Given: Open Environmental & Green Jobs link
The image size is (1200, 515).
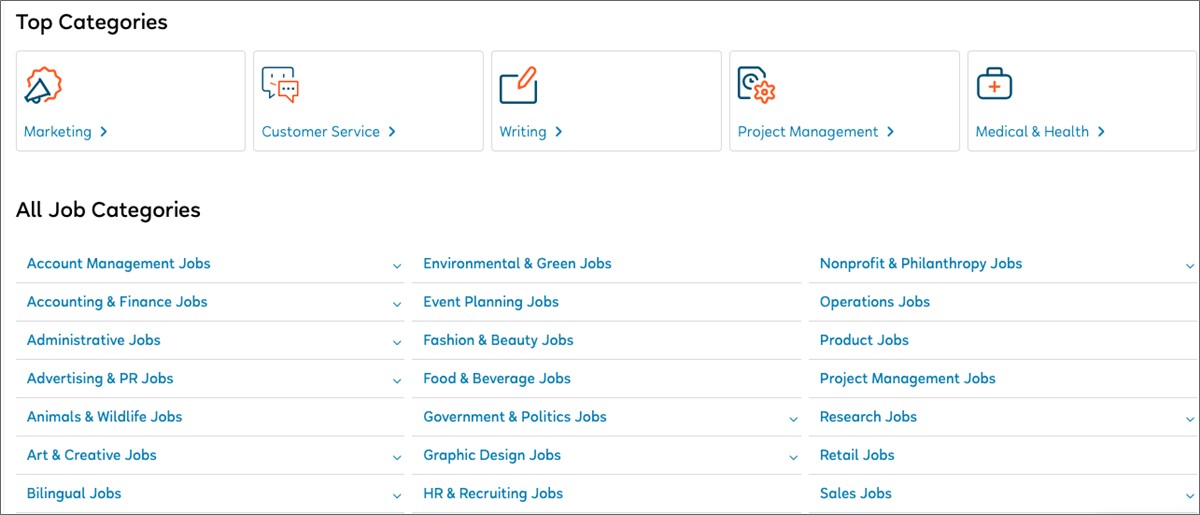Looking at the screenshot, I should (x=517, y=264).
